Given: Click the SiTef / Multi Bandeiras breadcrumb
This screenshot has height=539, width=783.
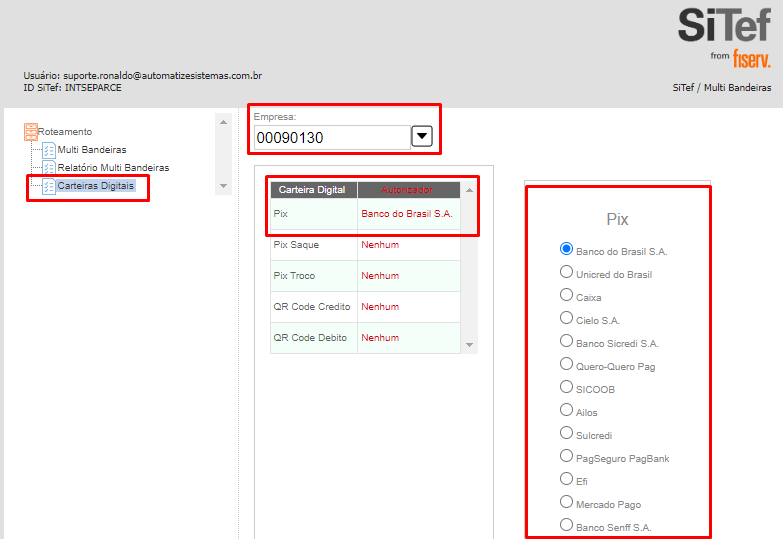Looking at the screenshot, I should coord(722,88).
